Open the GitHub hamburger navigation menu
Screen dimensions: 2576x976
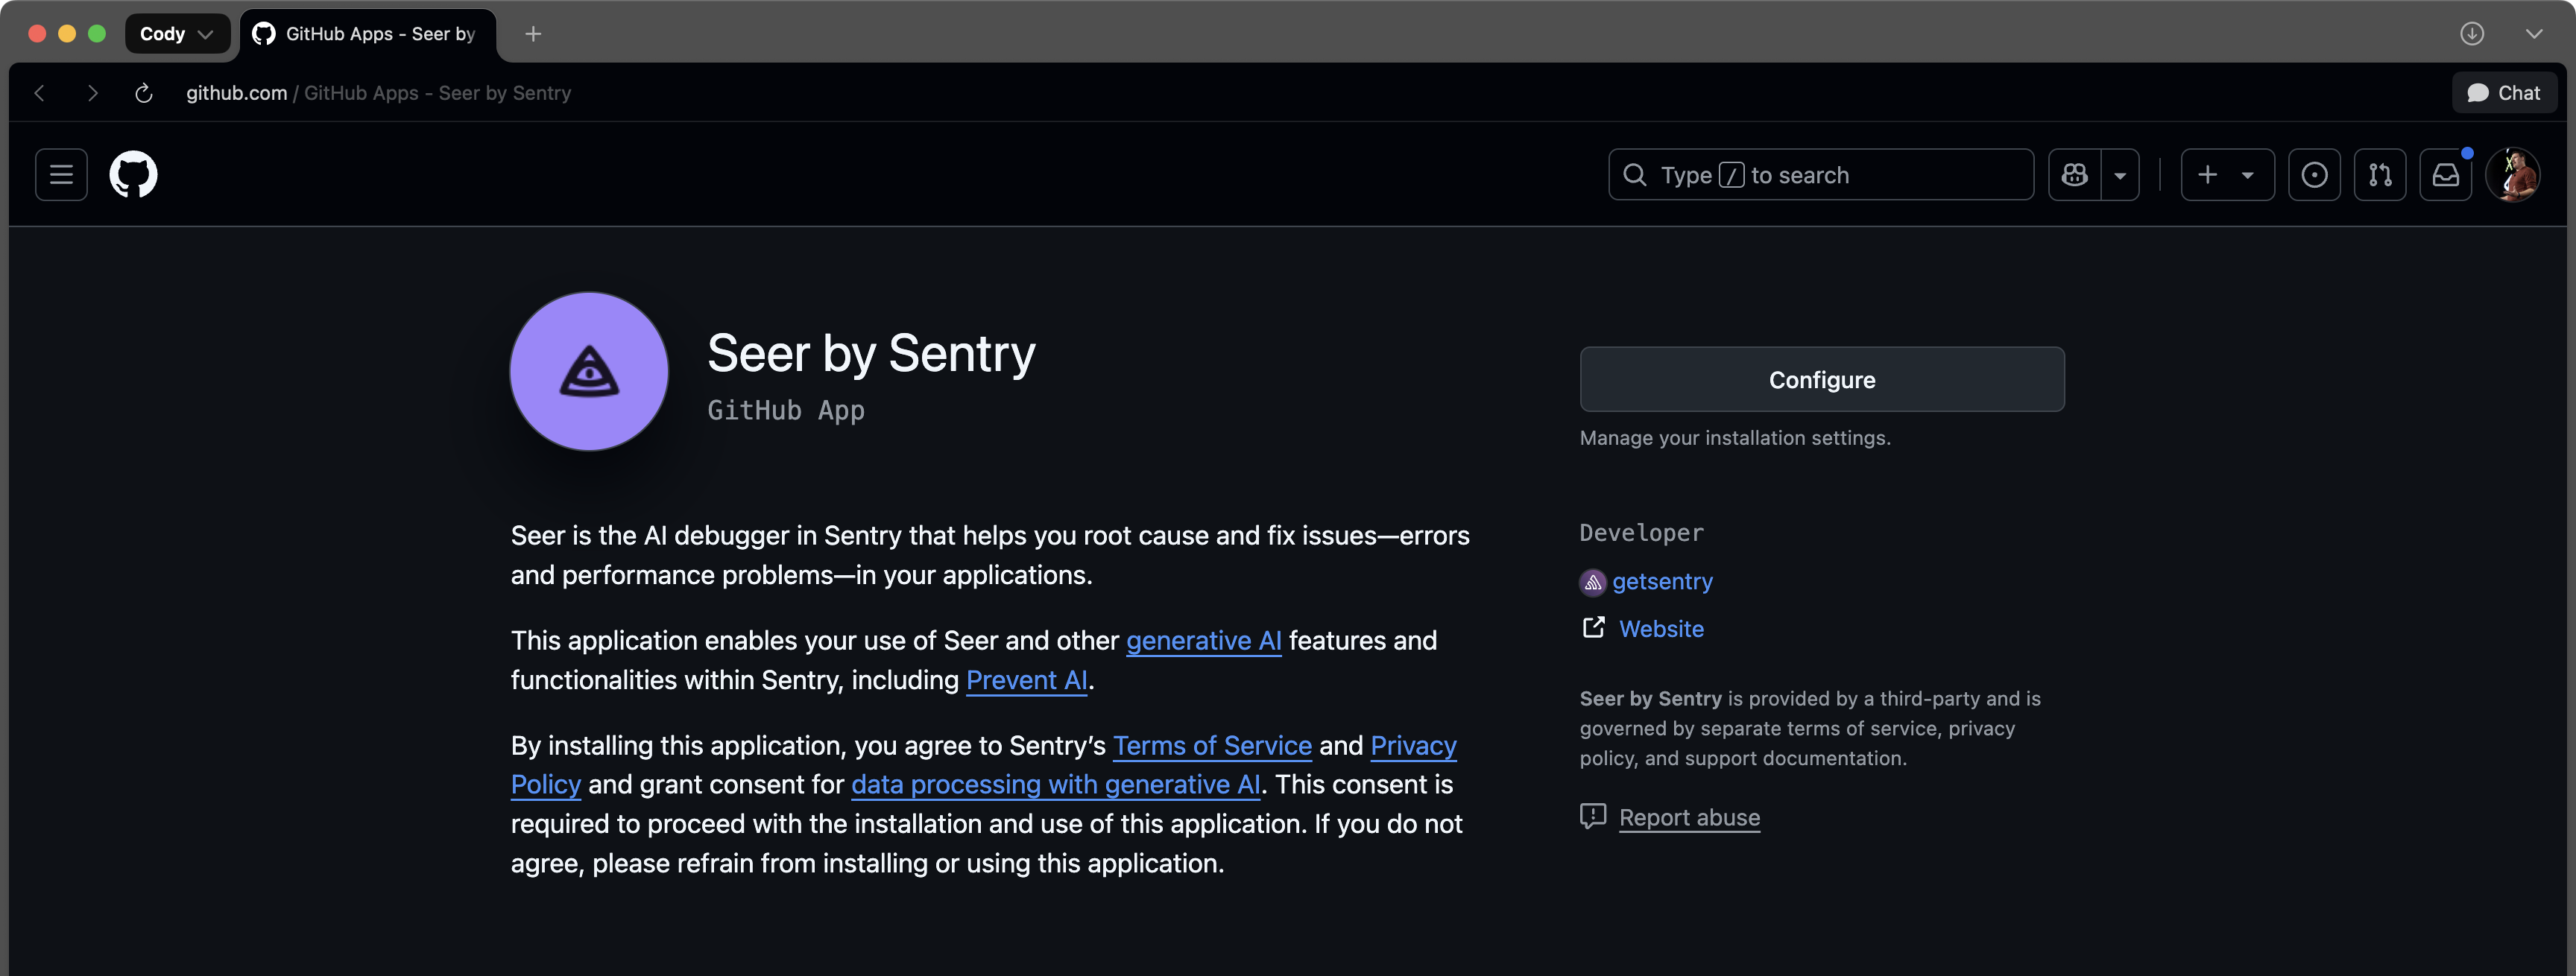tap(61, 175)
